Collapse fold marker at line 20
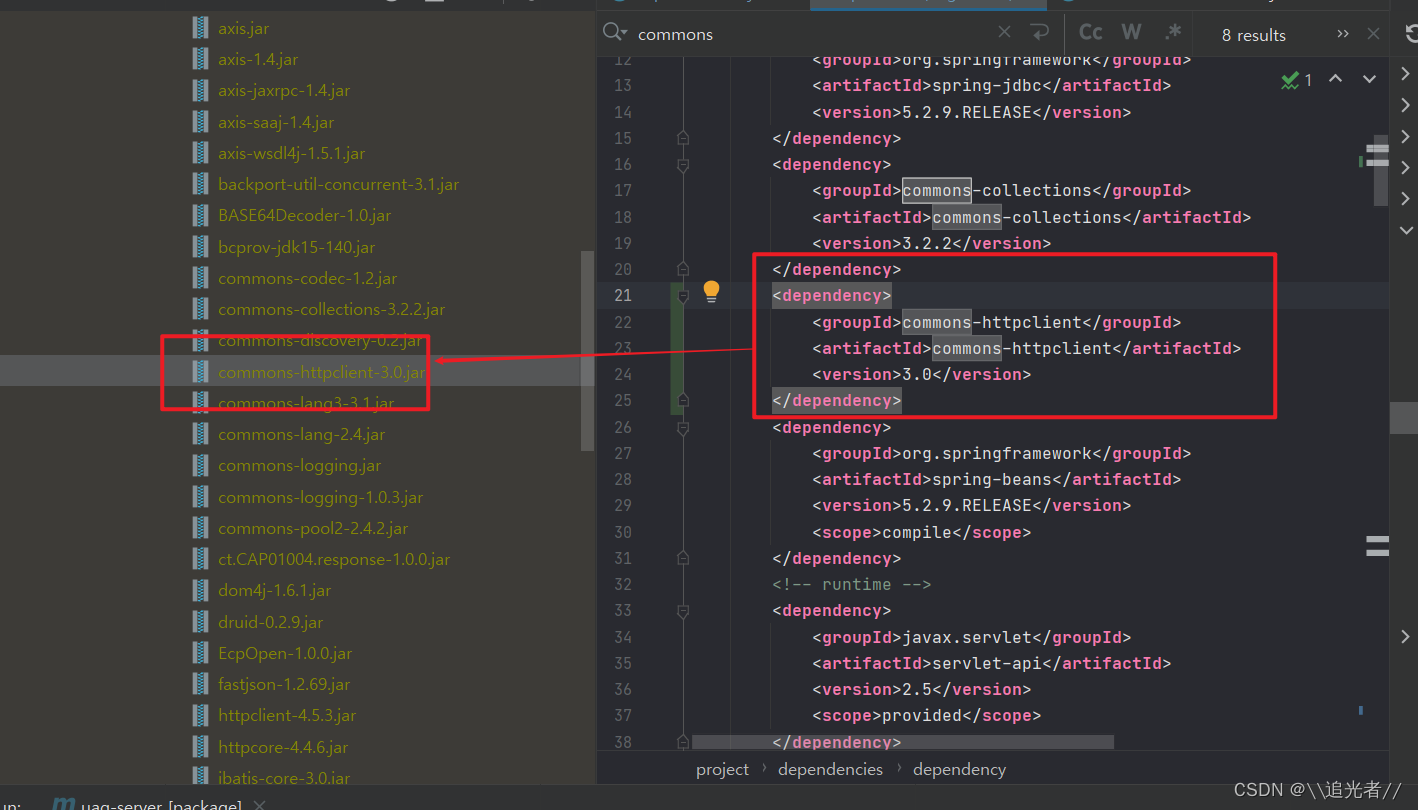The width and height of the screenshot is (1418, 810). point(683,269)
